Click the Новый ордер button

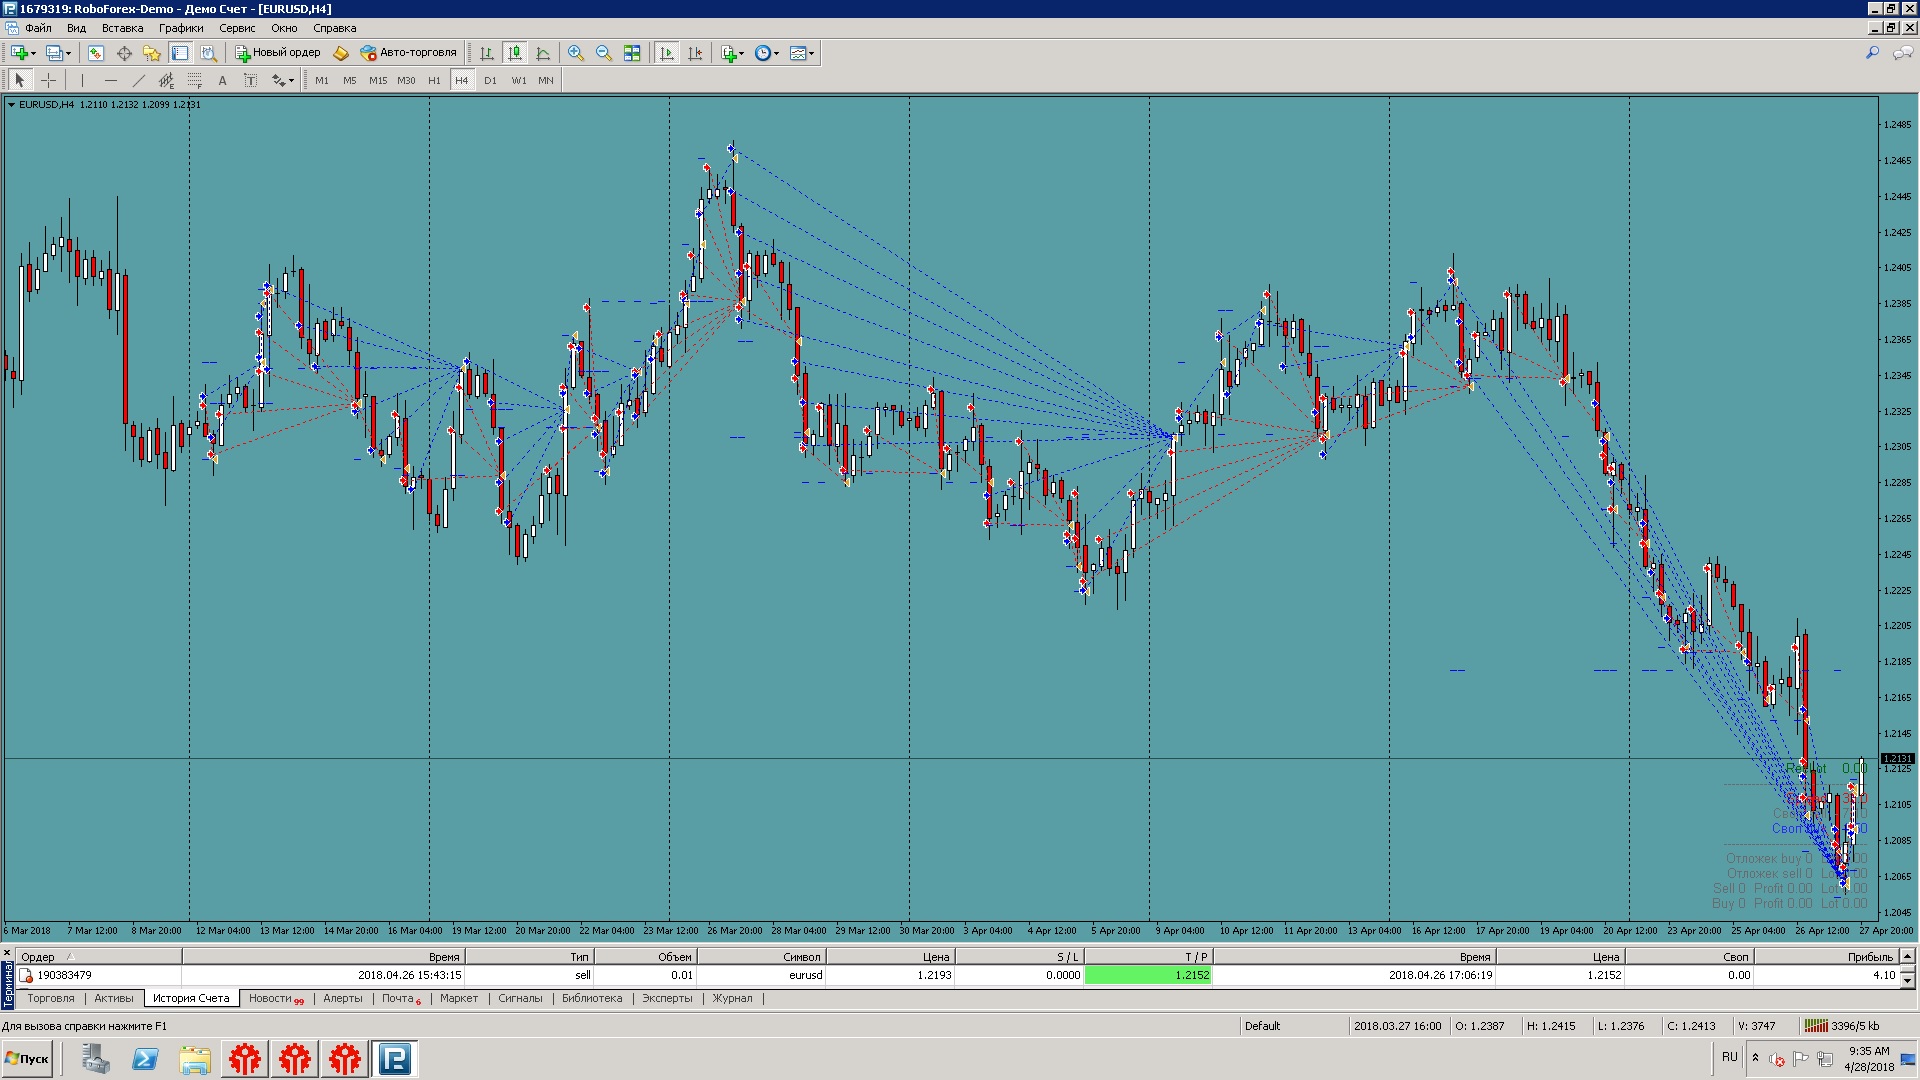click(x=278, y=53)
